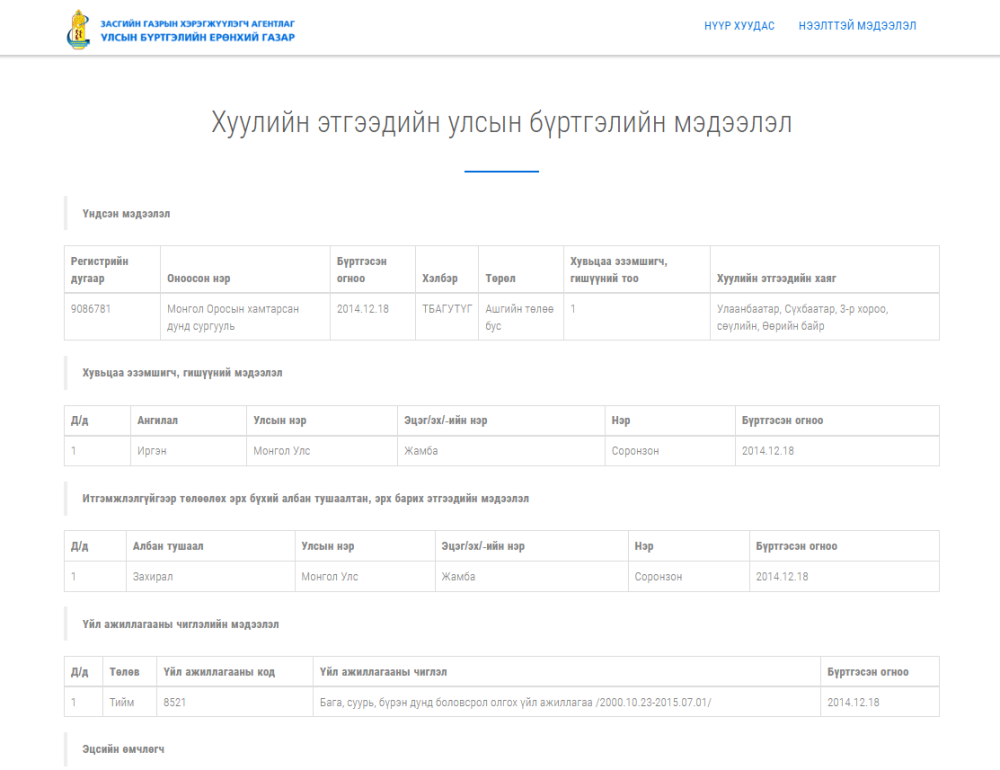1000x770 pixels.
Task: Select the name Монгол Оросын хамтарсан дунд сургууль
Action: [x=233, y=317]
